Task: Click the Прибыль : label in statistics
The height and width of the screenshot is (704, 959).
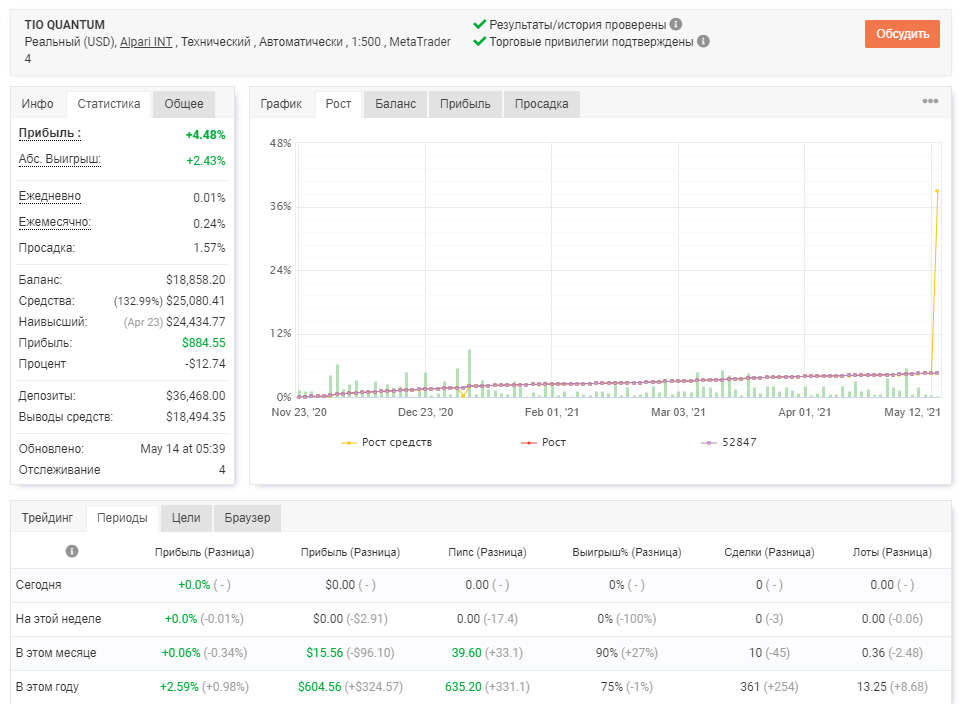Action: pyautogui.click(x=50, y=133)
